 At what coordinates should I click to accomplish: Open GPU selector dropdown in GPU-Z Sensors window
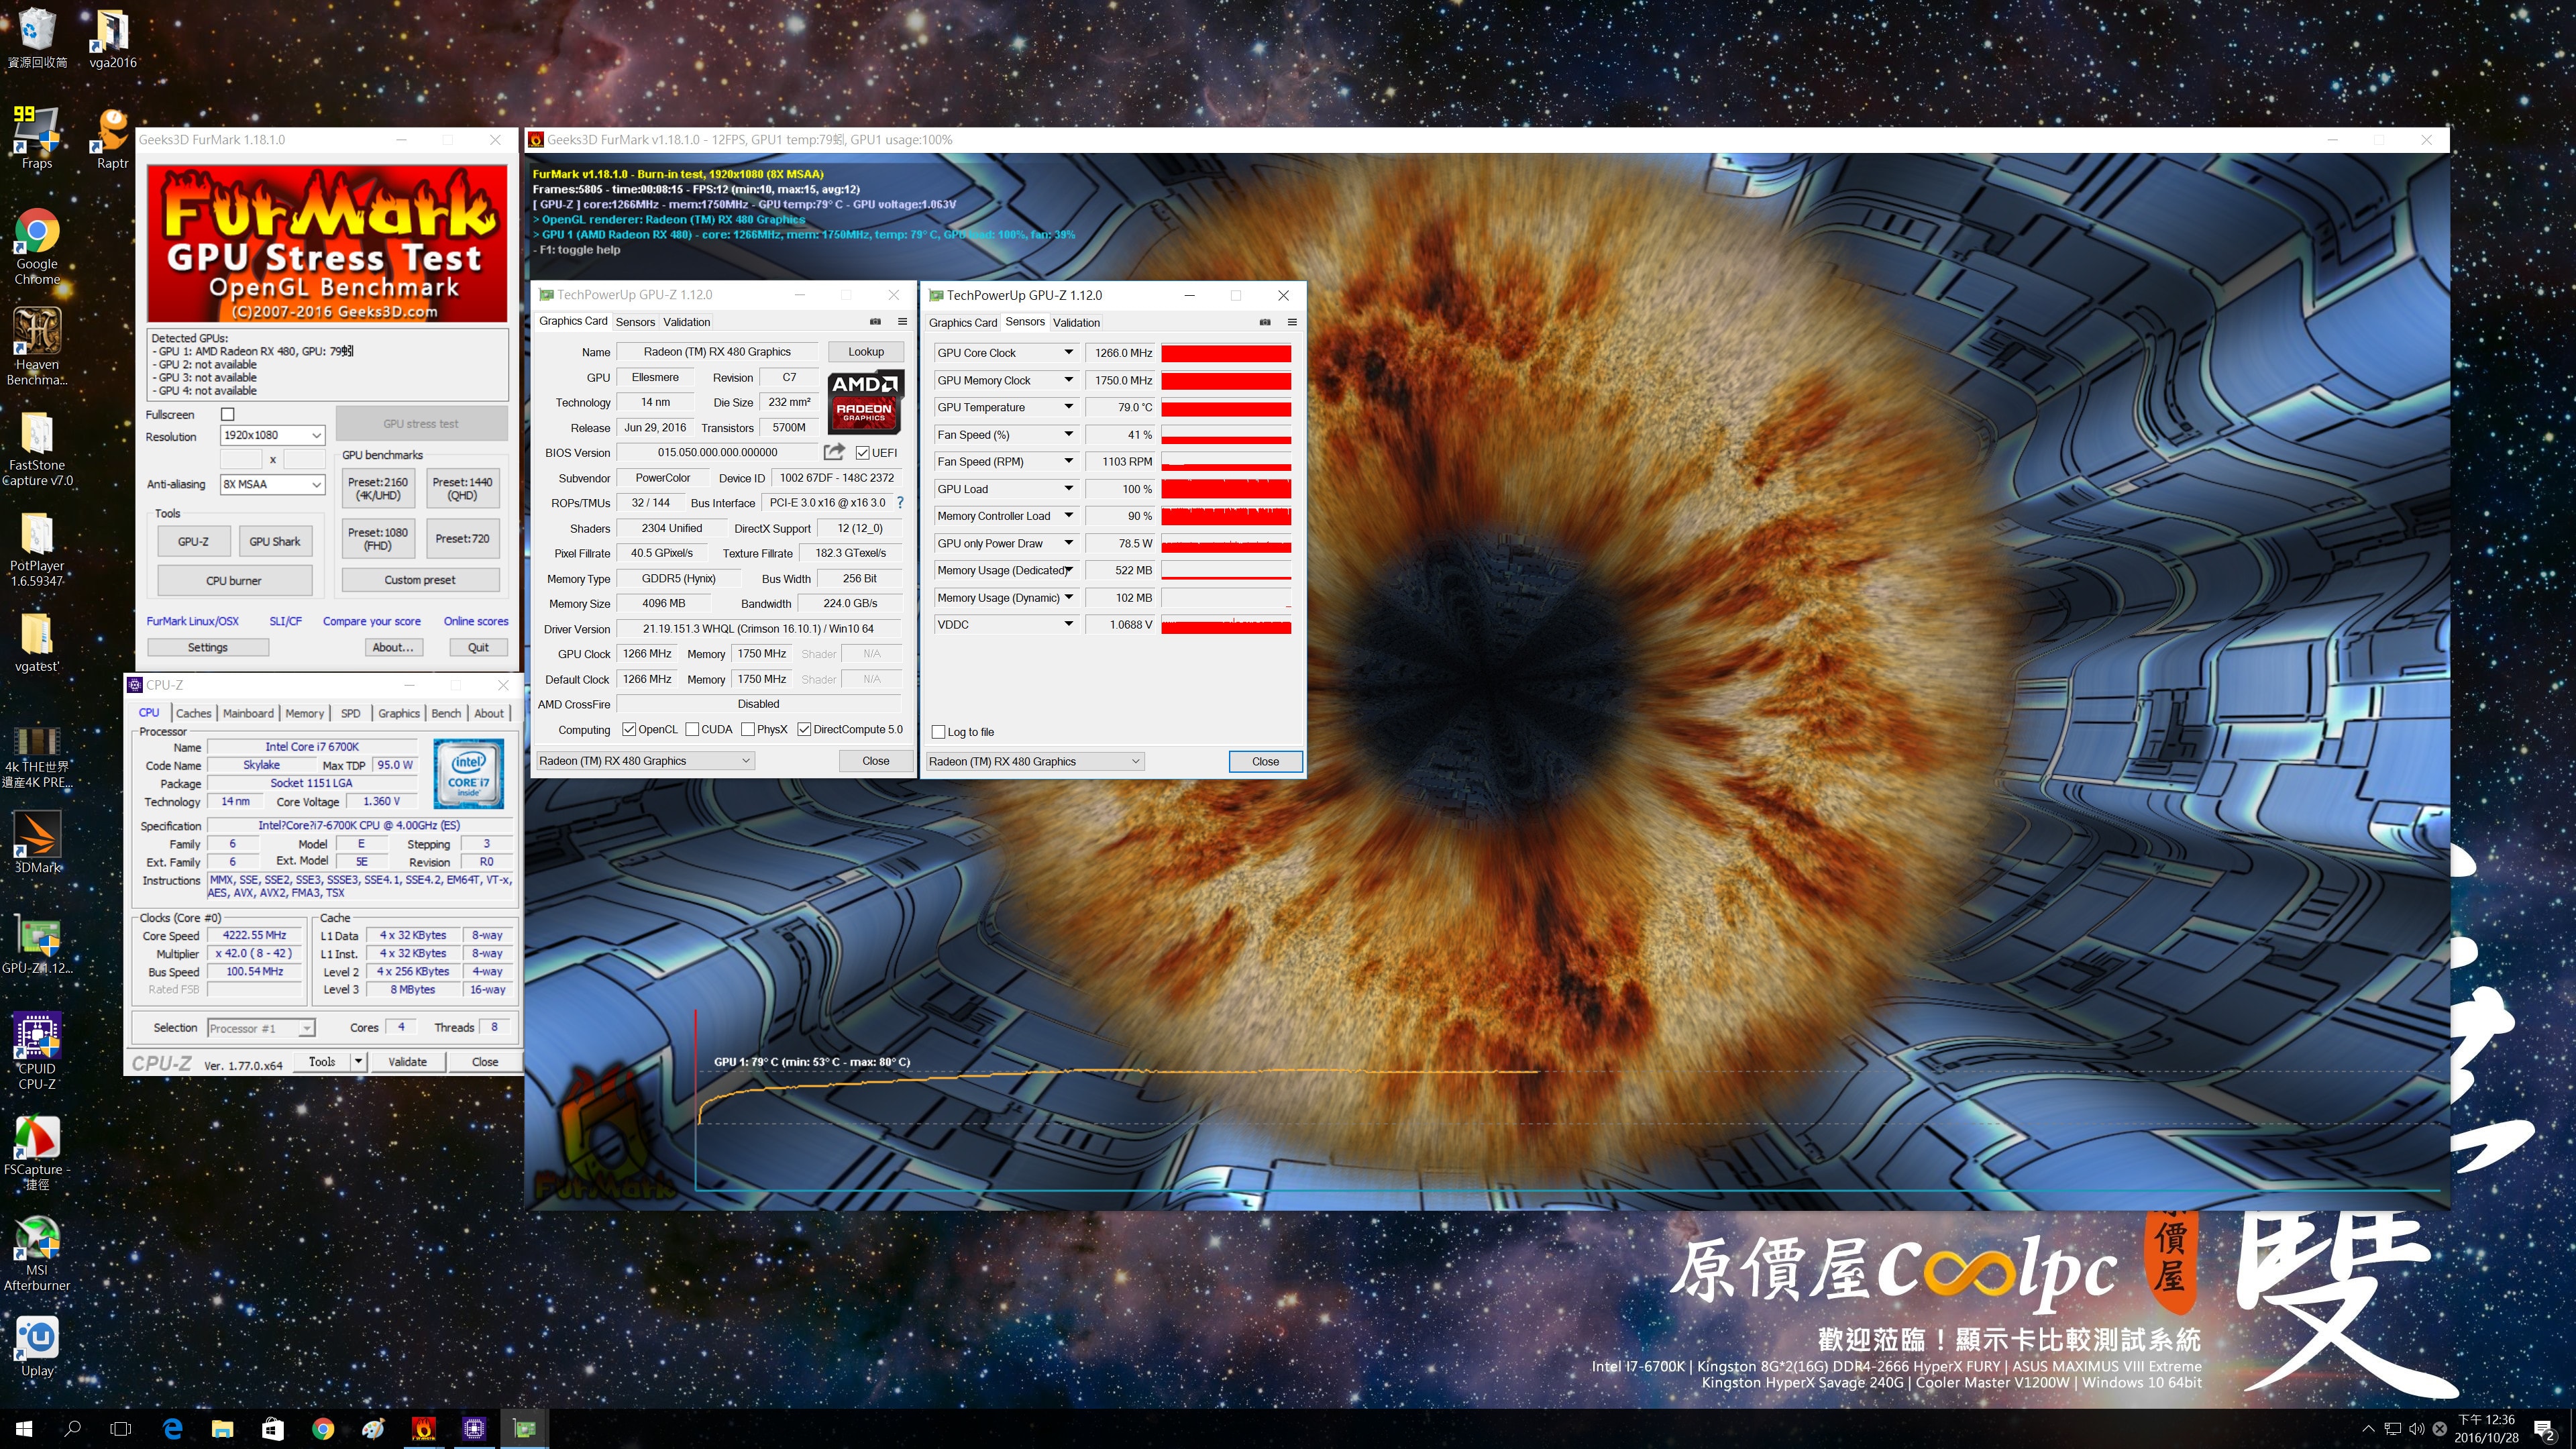click(1035, 761)
